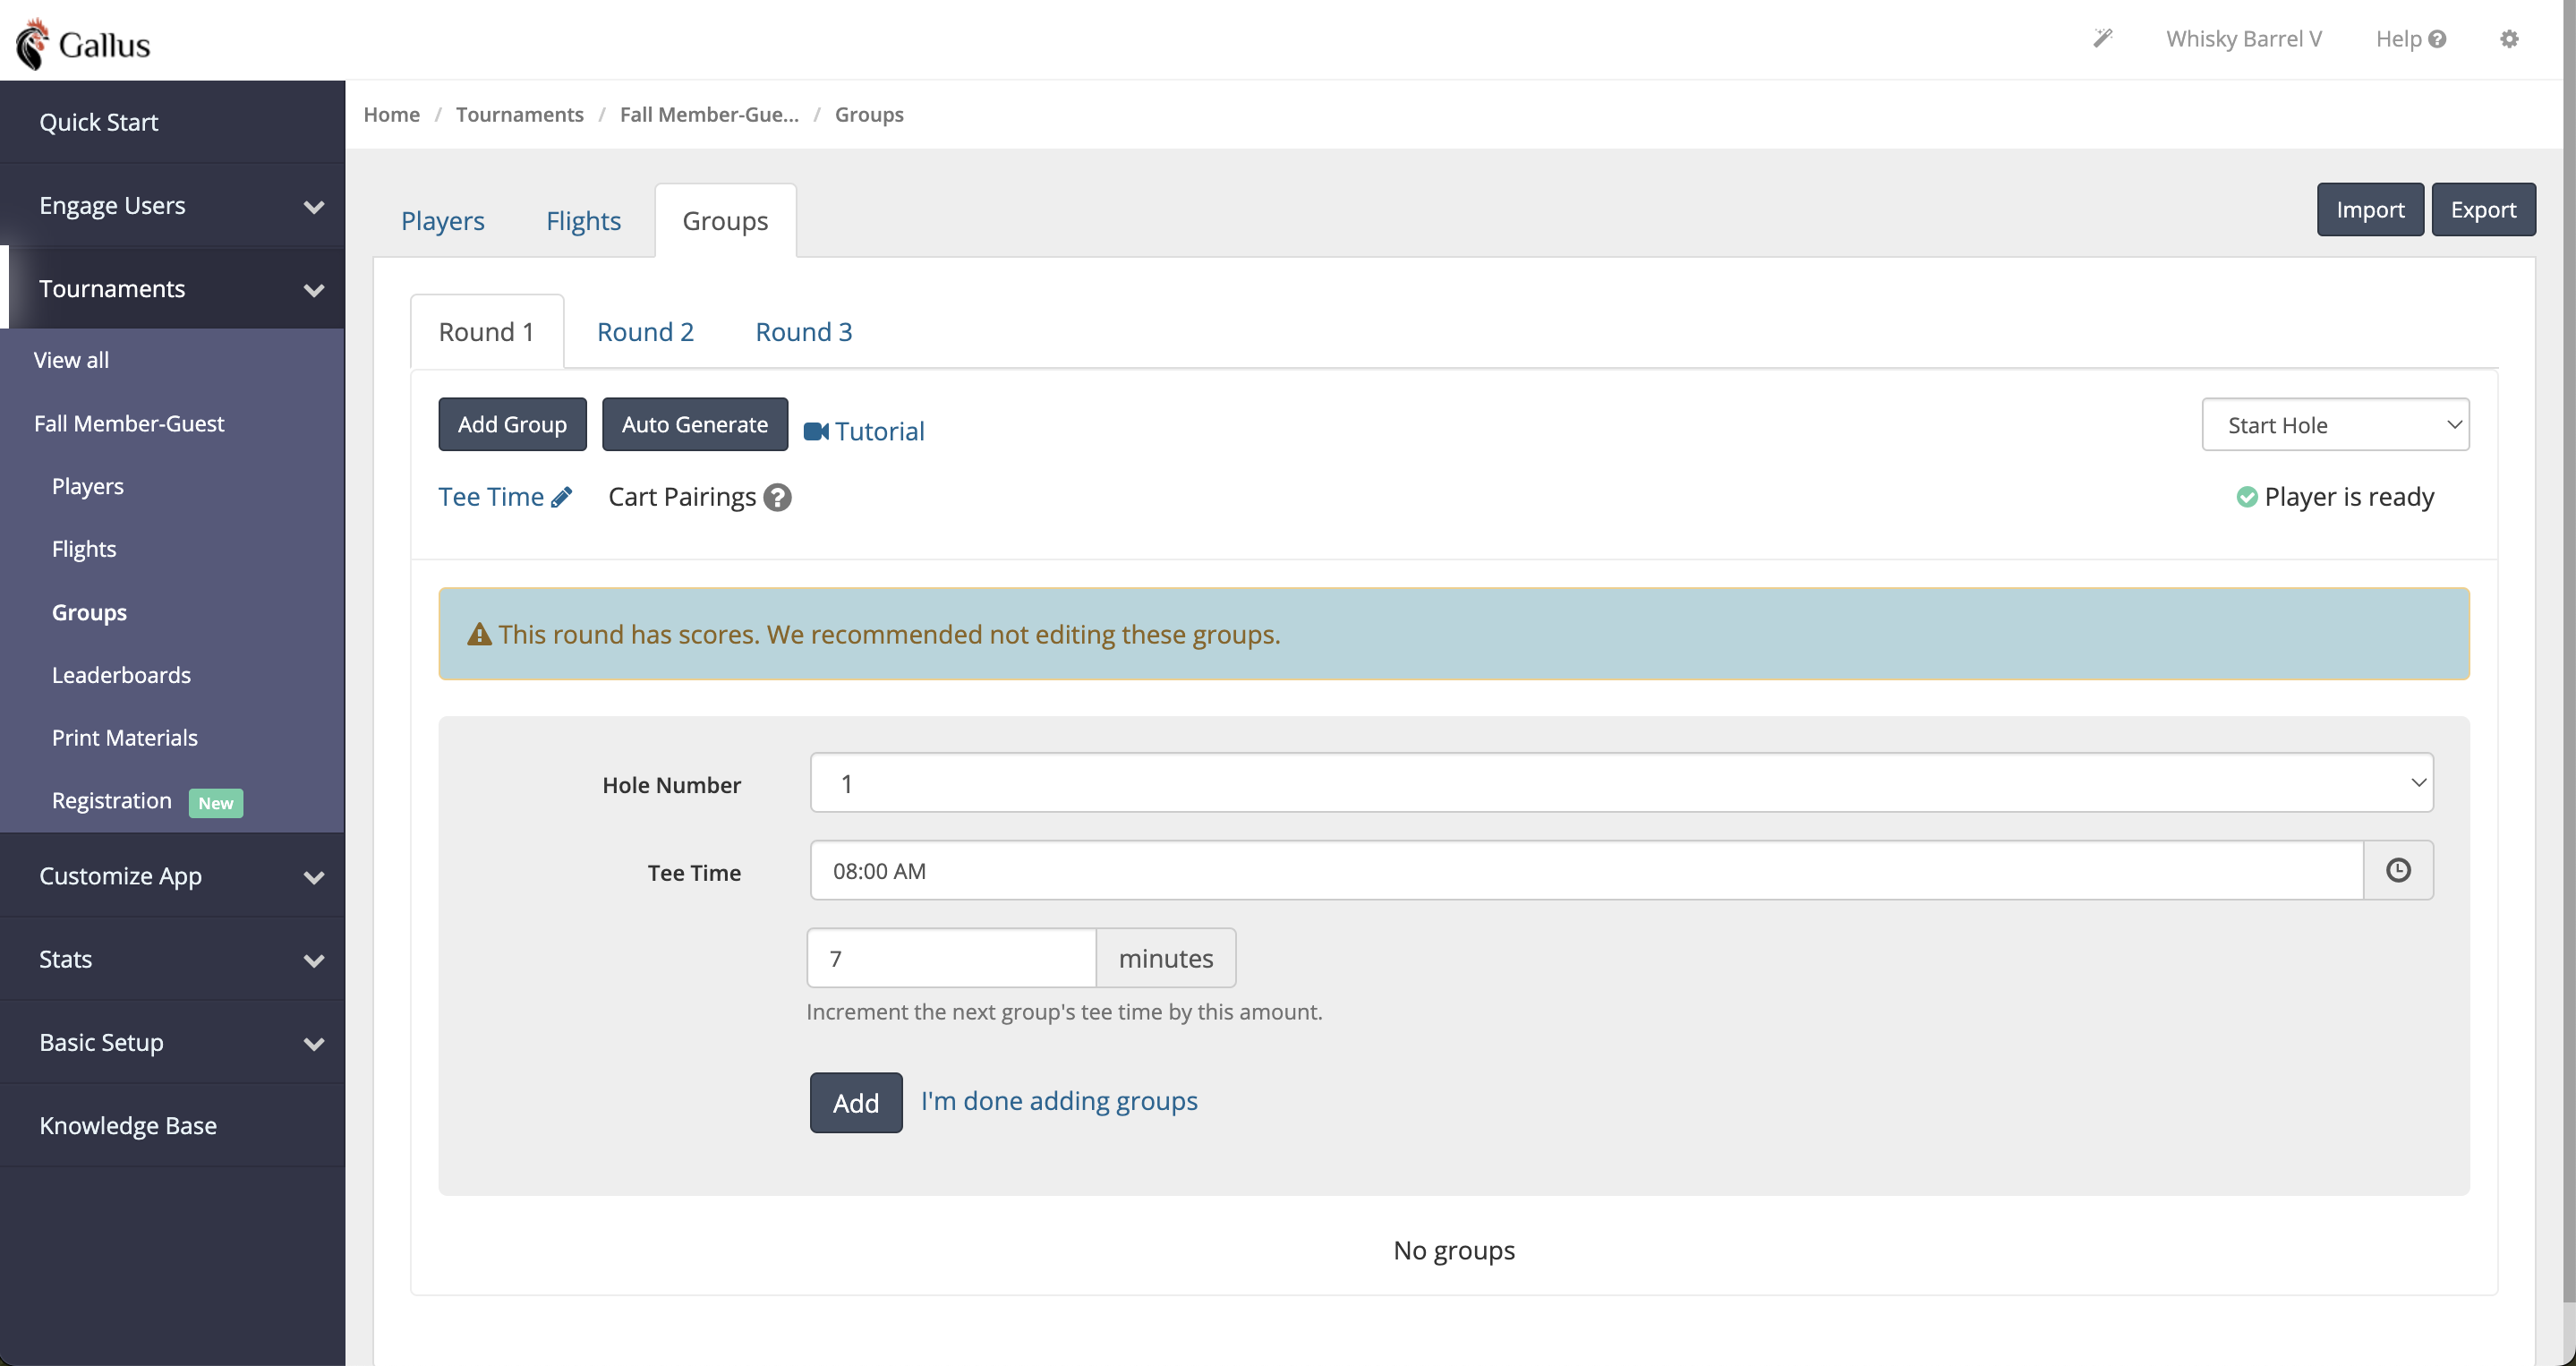The image size is (2576, 1366).
Task: Click the Tee Time edit link
Action: [505, 497]
